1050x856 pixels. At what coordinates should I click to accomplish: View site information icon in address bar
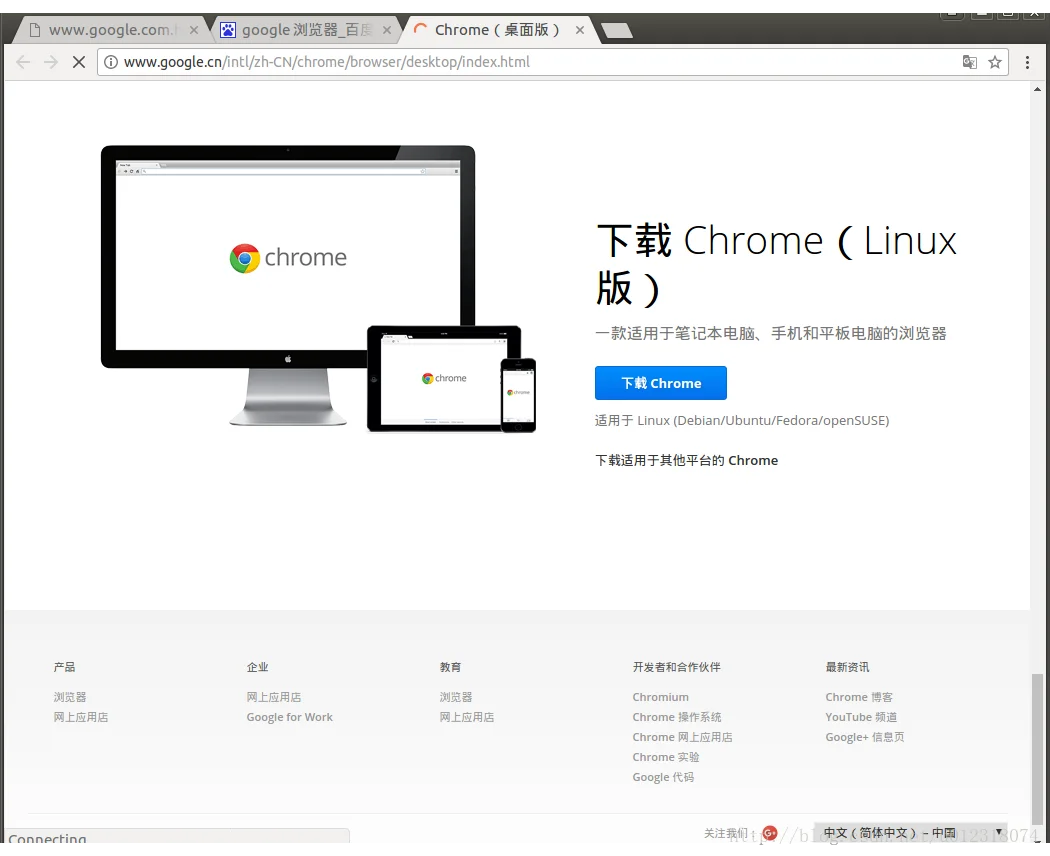(x=111, y=62)
